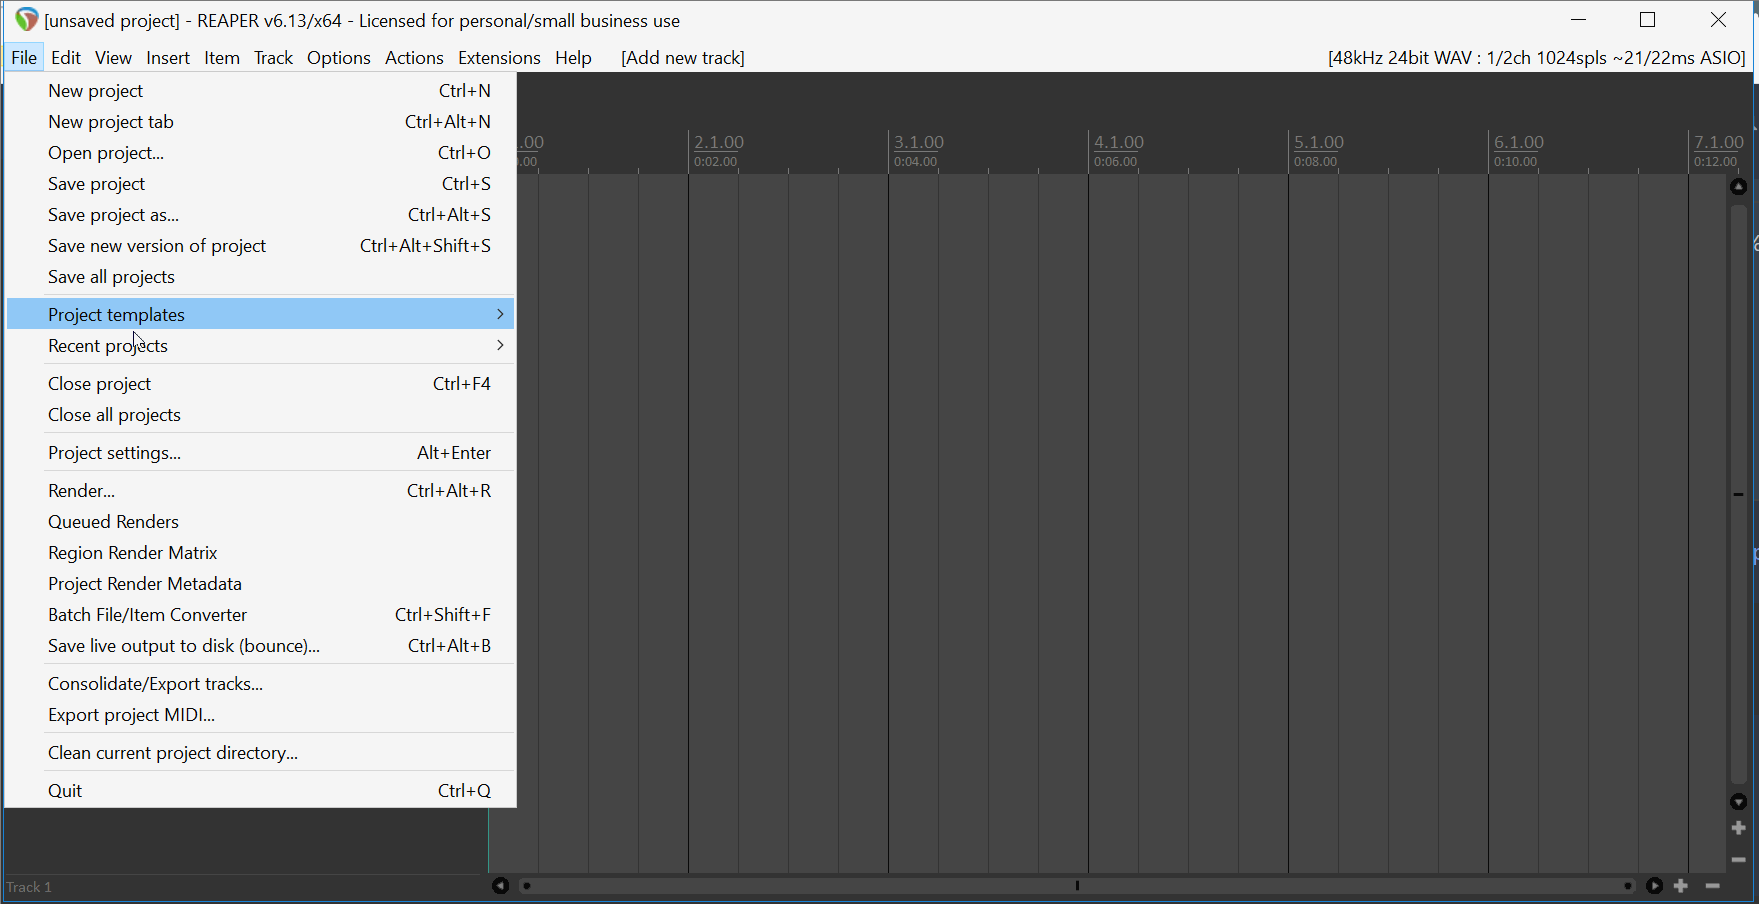
Task: Click the audio device info (48kHz 24bit WAV)
Action: click(x=1537, y=57)
